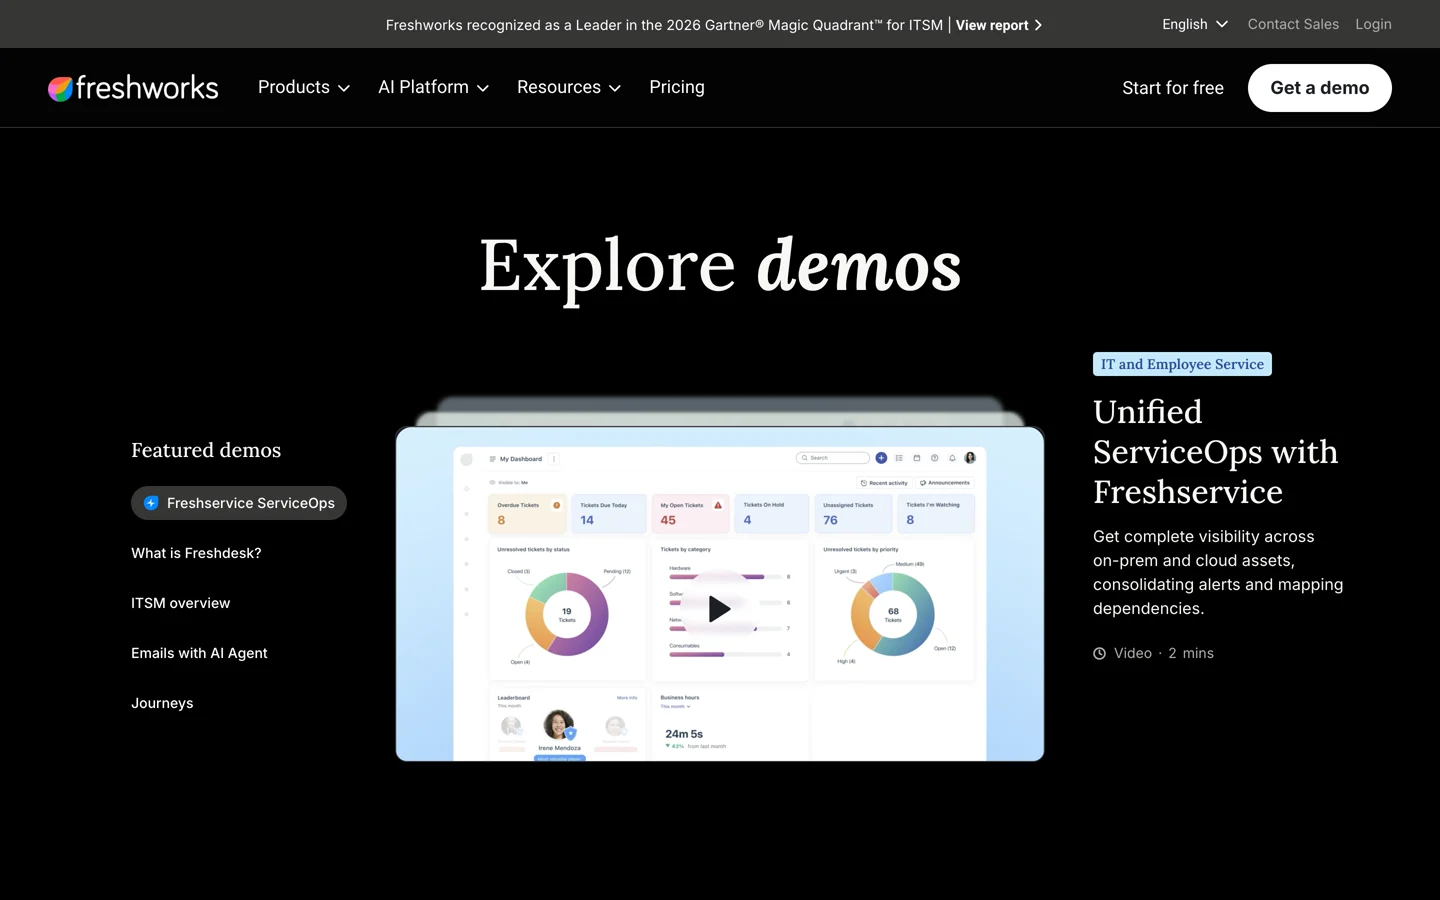Change language from English dropdown
1440x900 pixels.
[x=1195, y=24]
